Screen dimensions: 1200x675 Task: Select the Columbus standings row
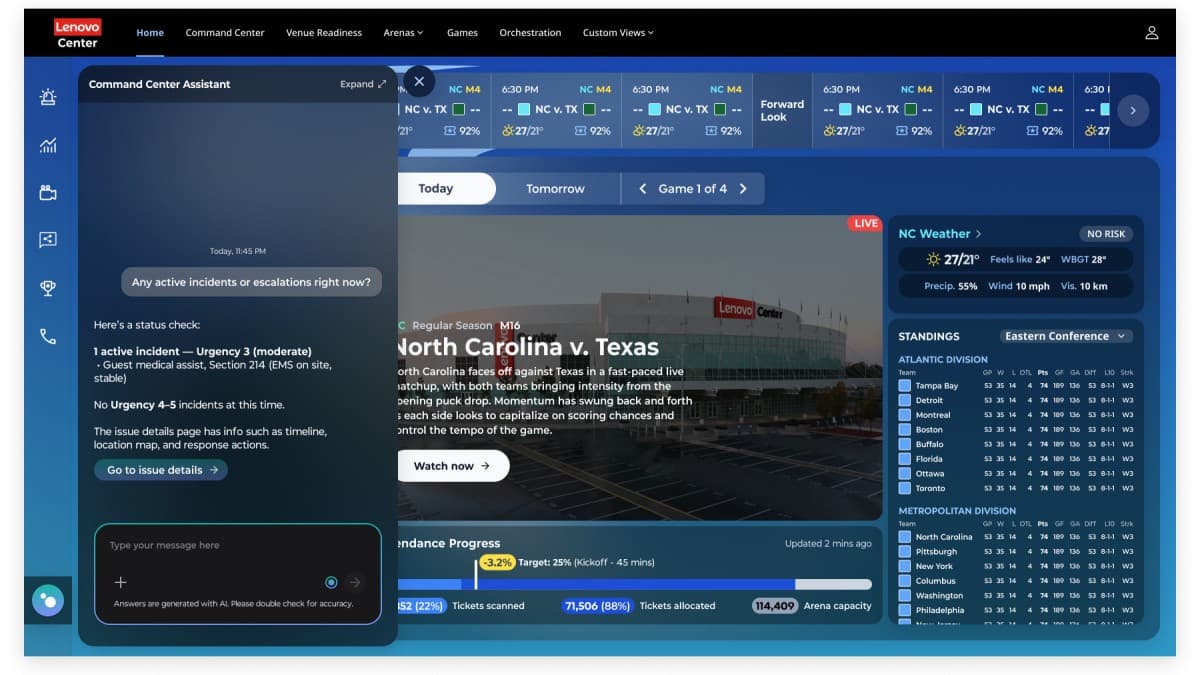click(1016, 581)
